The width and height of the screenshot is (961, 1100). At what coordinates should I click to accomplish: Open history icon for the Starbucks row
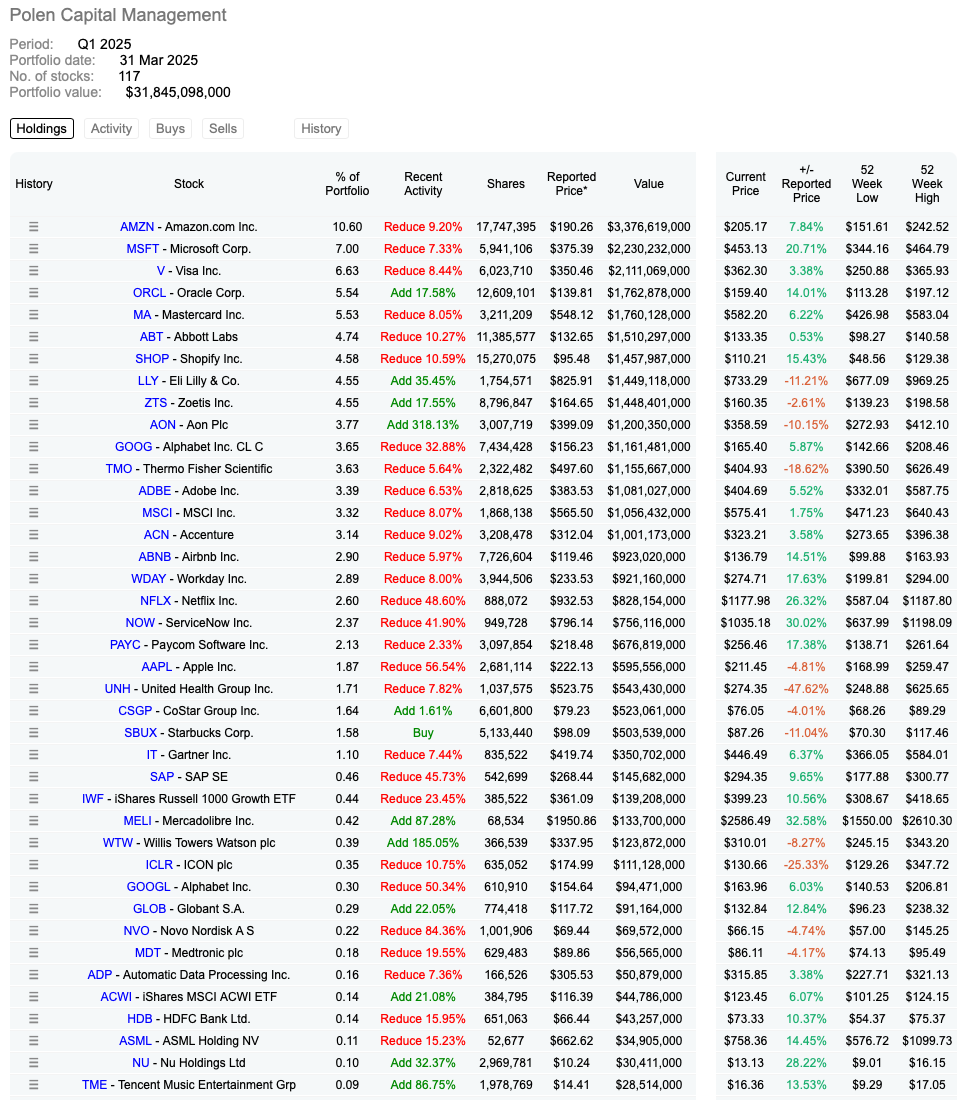click(34, 732)
